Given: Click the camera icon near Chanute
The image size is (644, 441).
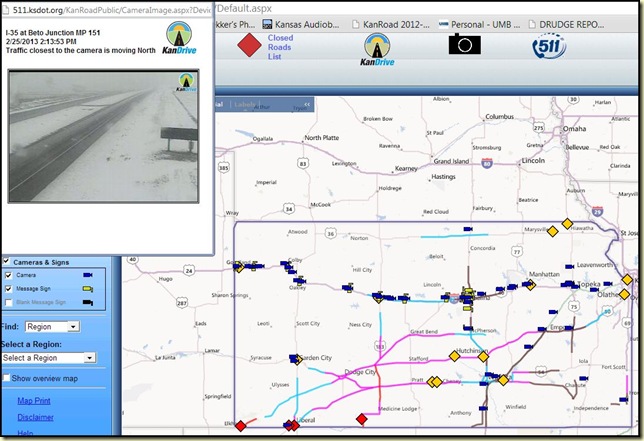Looking at the screenshot, I should 583,378.
